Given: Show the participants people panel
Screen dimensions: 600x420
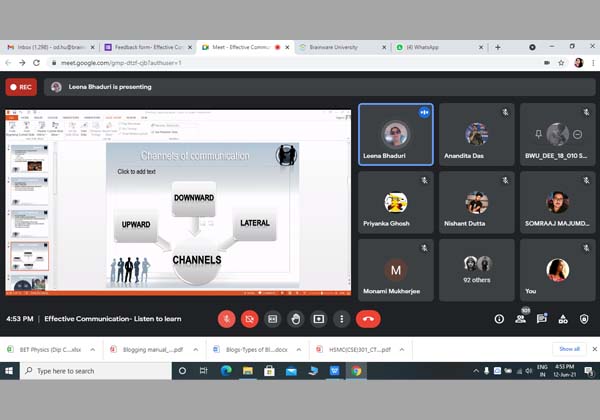Looking at the screenshot, I should (520, 319).
